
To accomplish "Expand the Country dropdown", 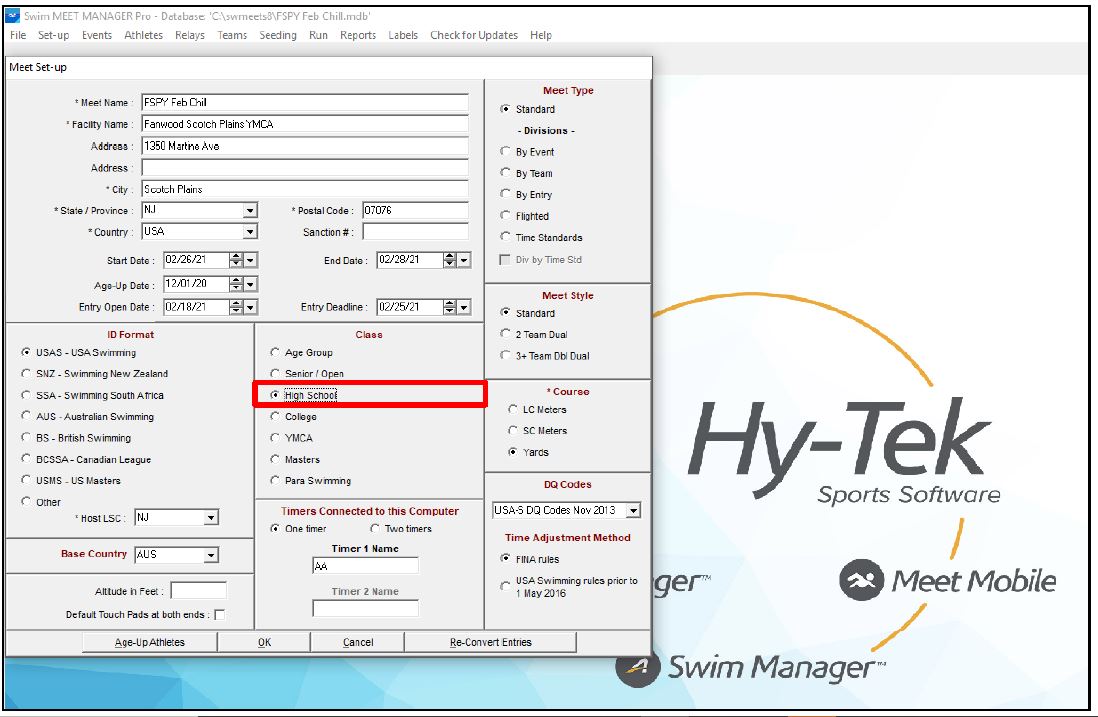I will (250, 231).
